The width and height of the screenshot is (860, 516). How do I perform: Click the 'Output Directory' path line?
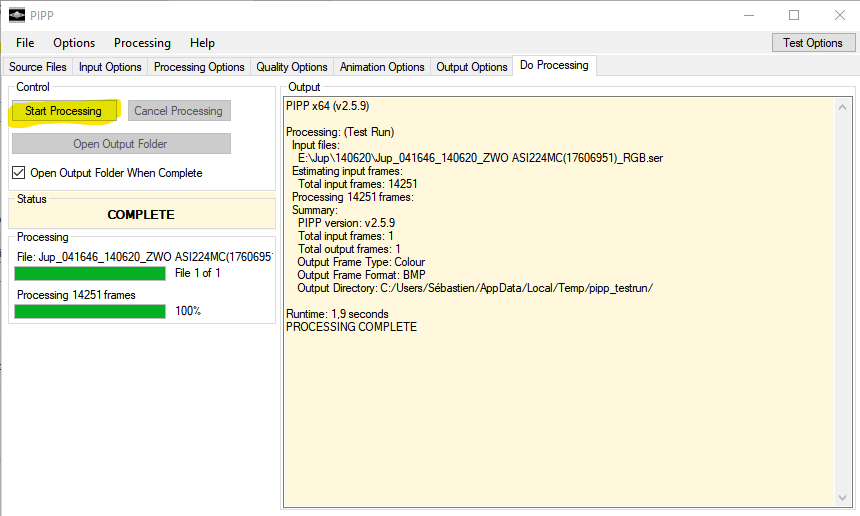point(475,288)
